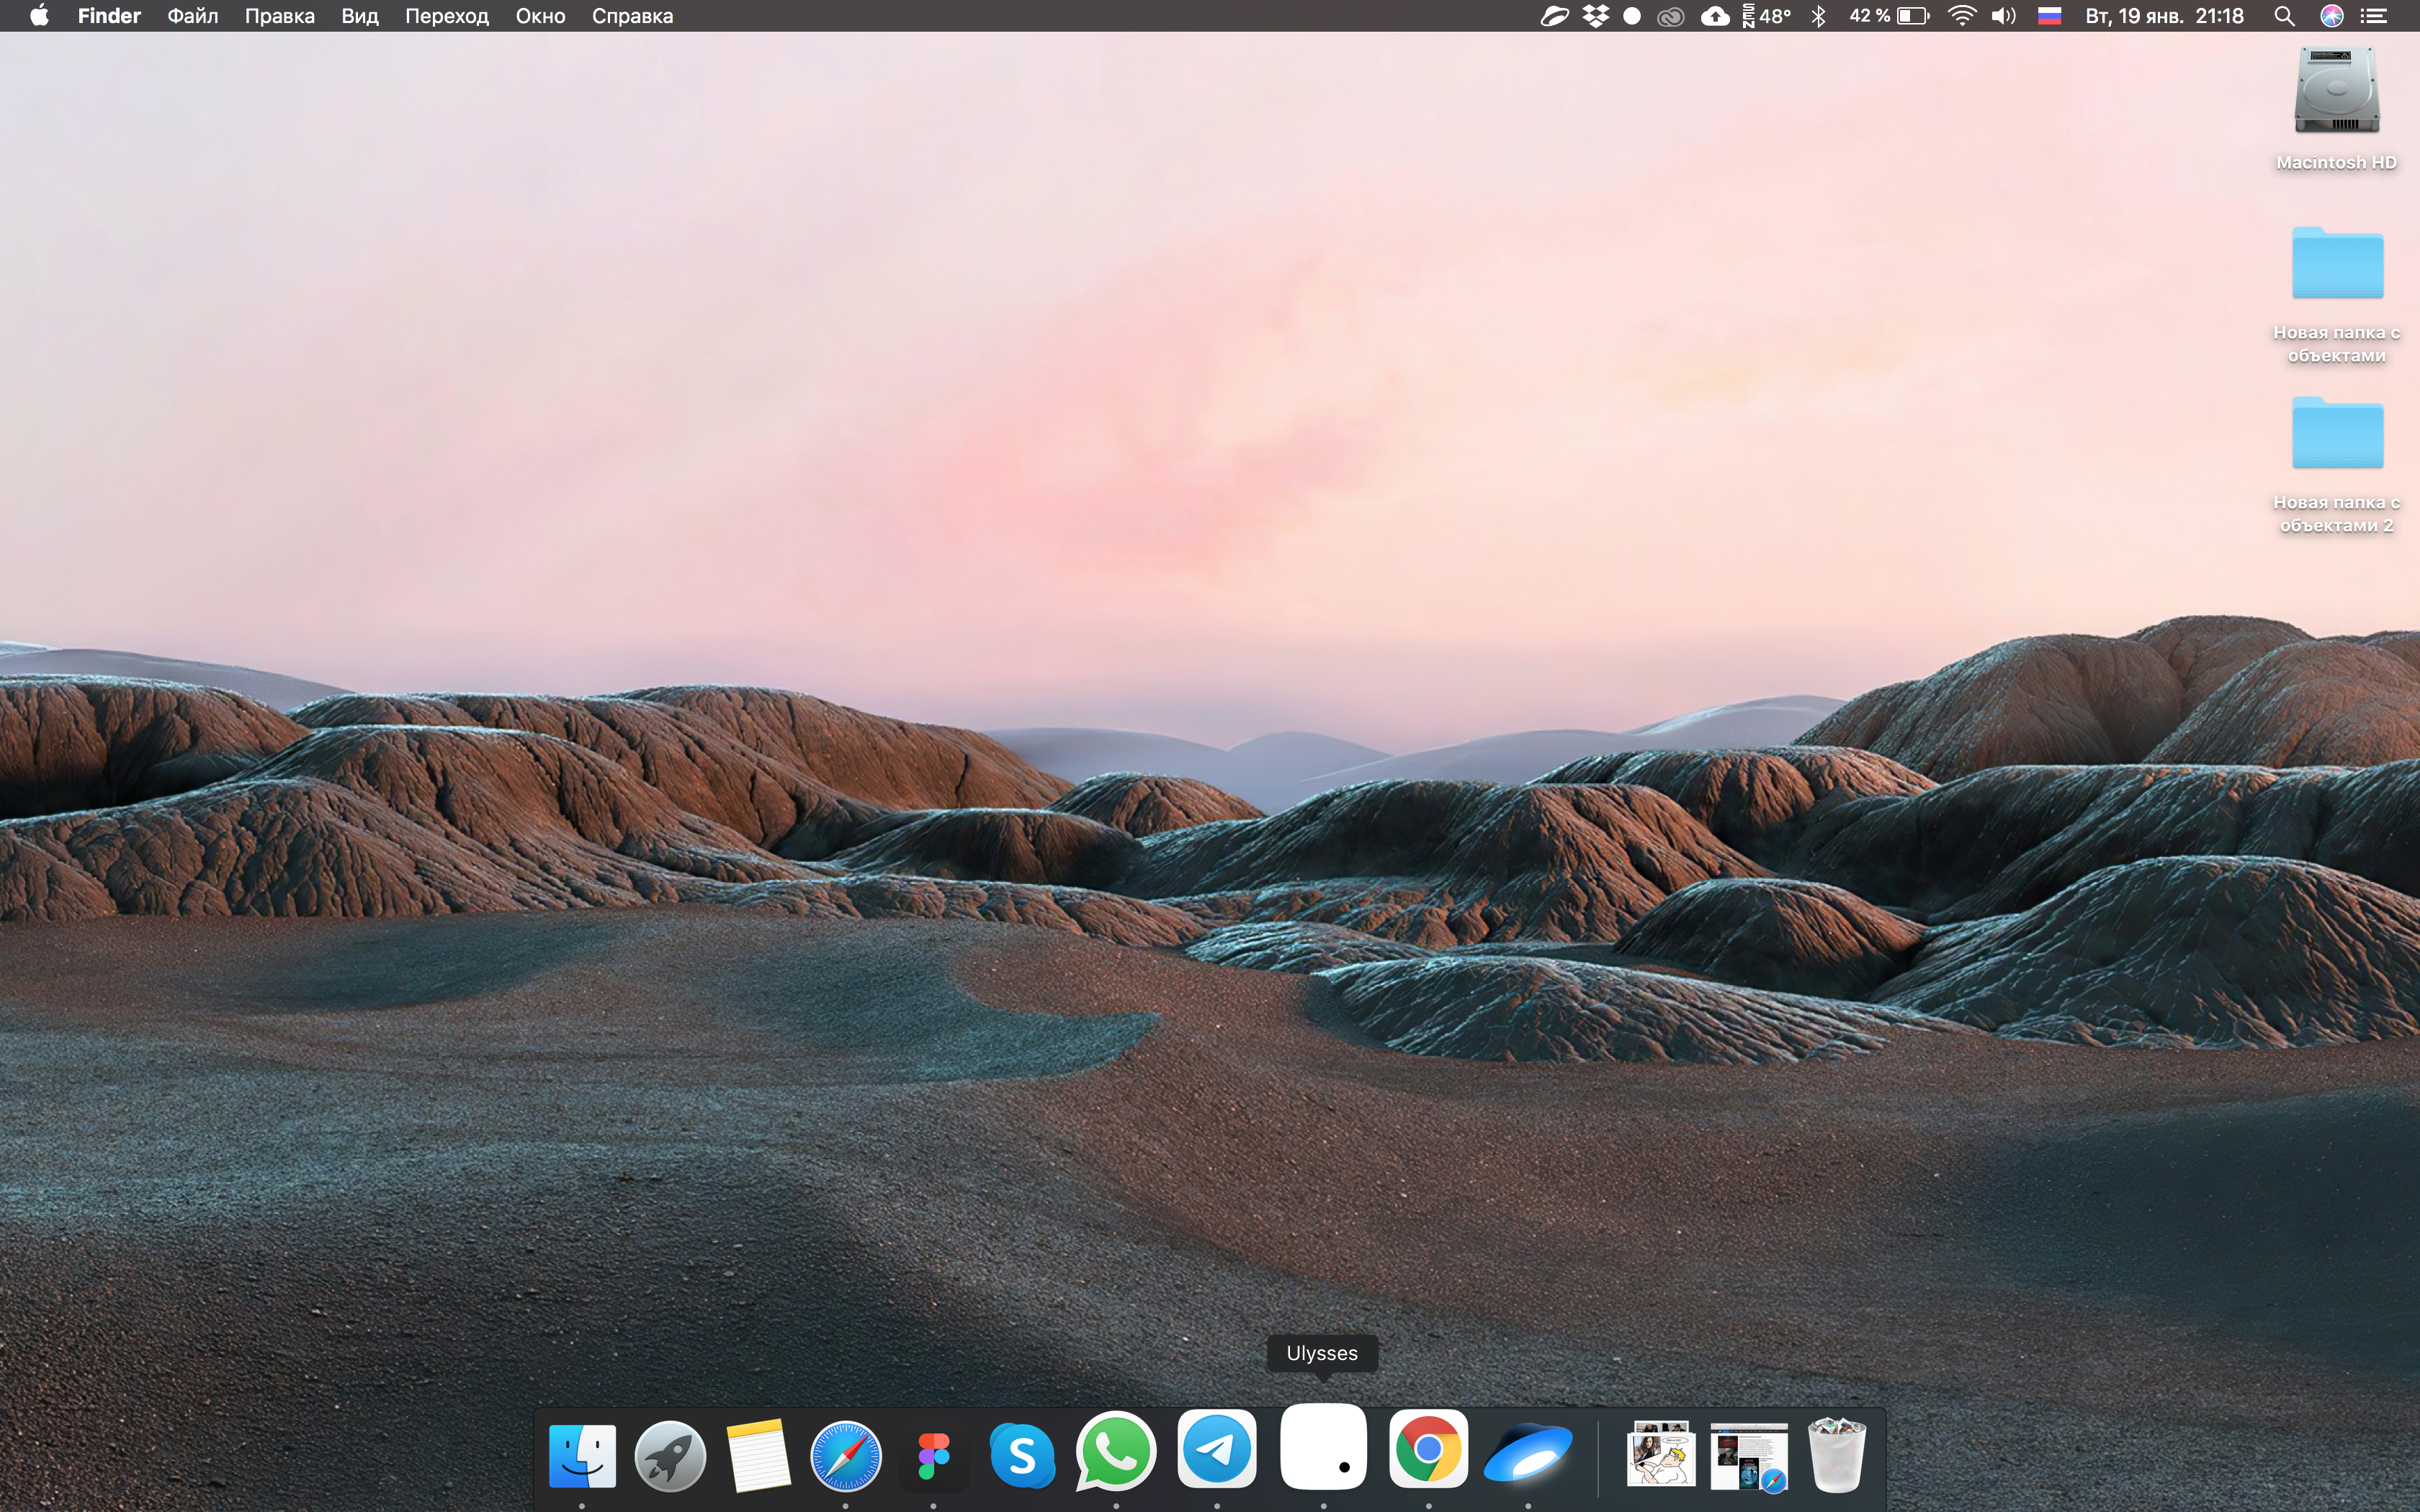2420x1512 pixels.
Task: Open the Dropbox menu bar dropdown
Action: click(x=1595, y=16)
